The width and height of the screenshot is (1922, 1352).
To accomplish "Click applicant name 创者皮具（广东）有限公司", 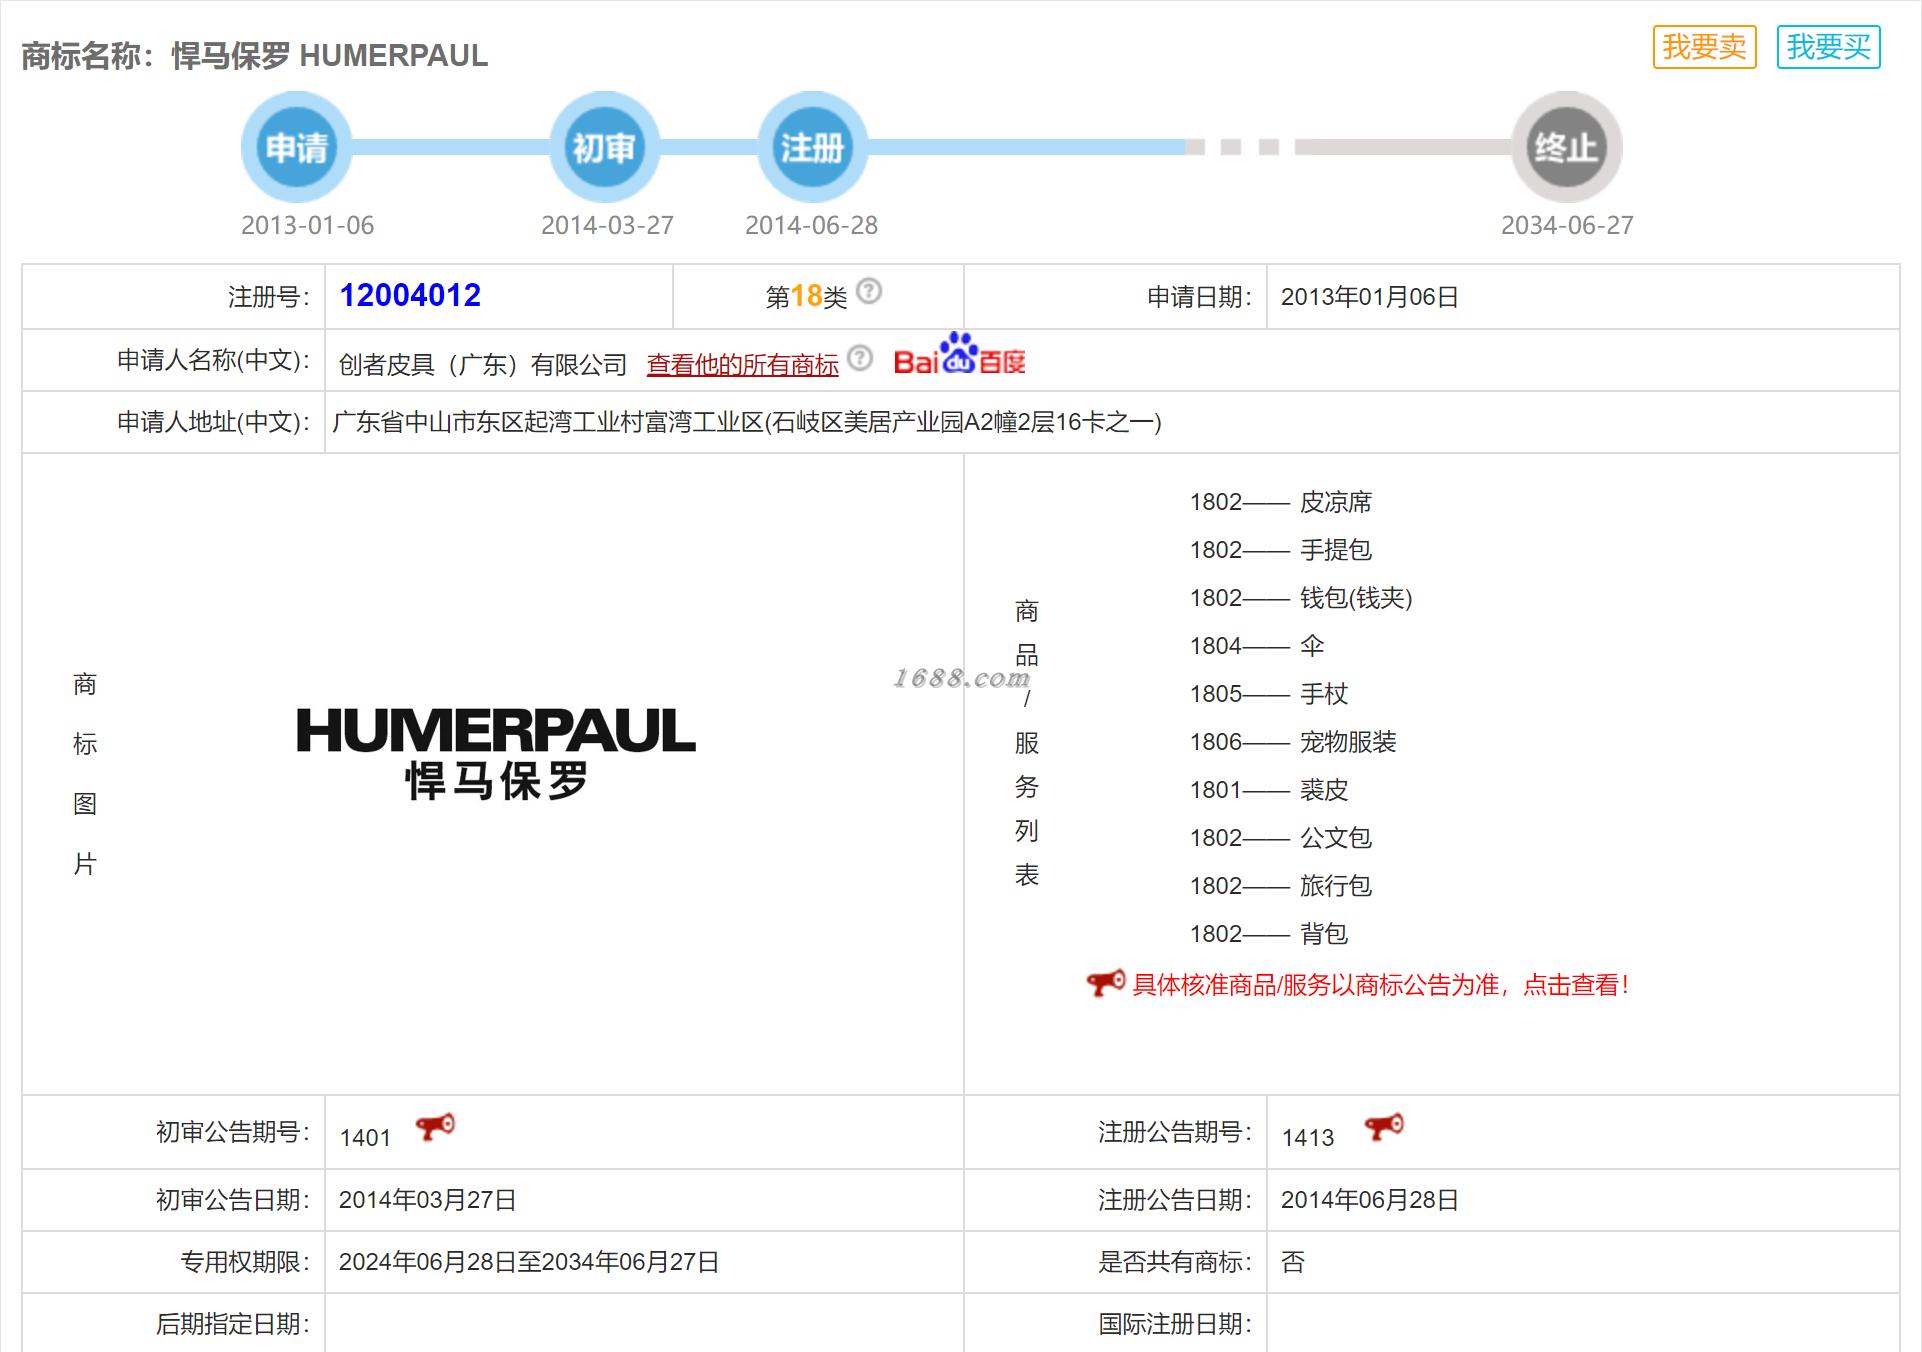I will [x=483, y=365].
